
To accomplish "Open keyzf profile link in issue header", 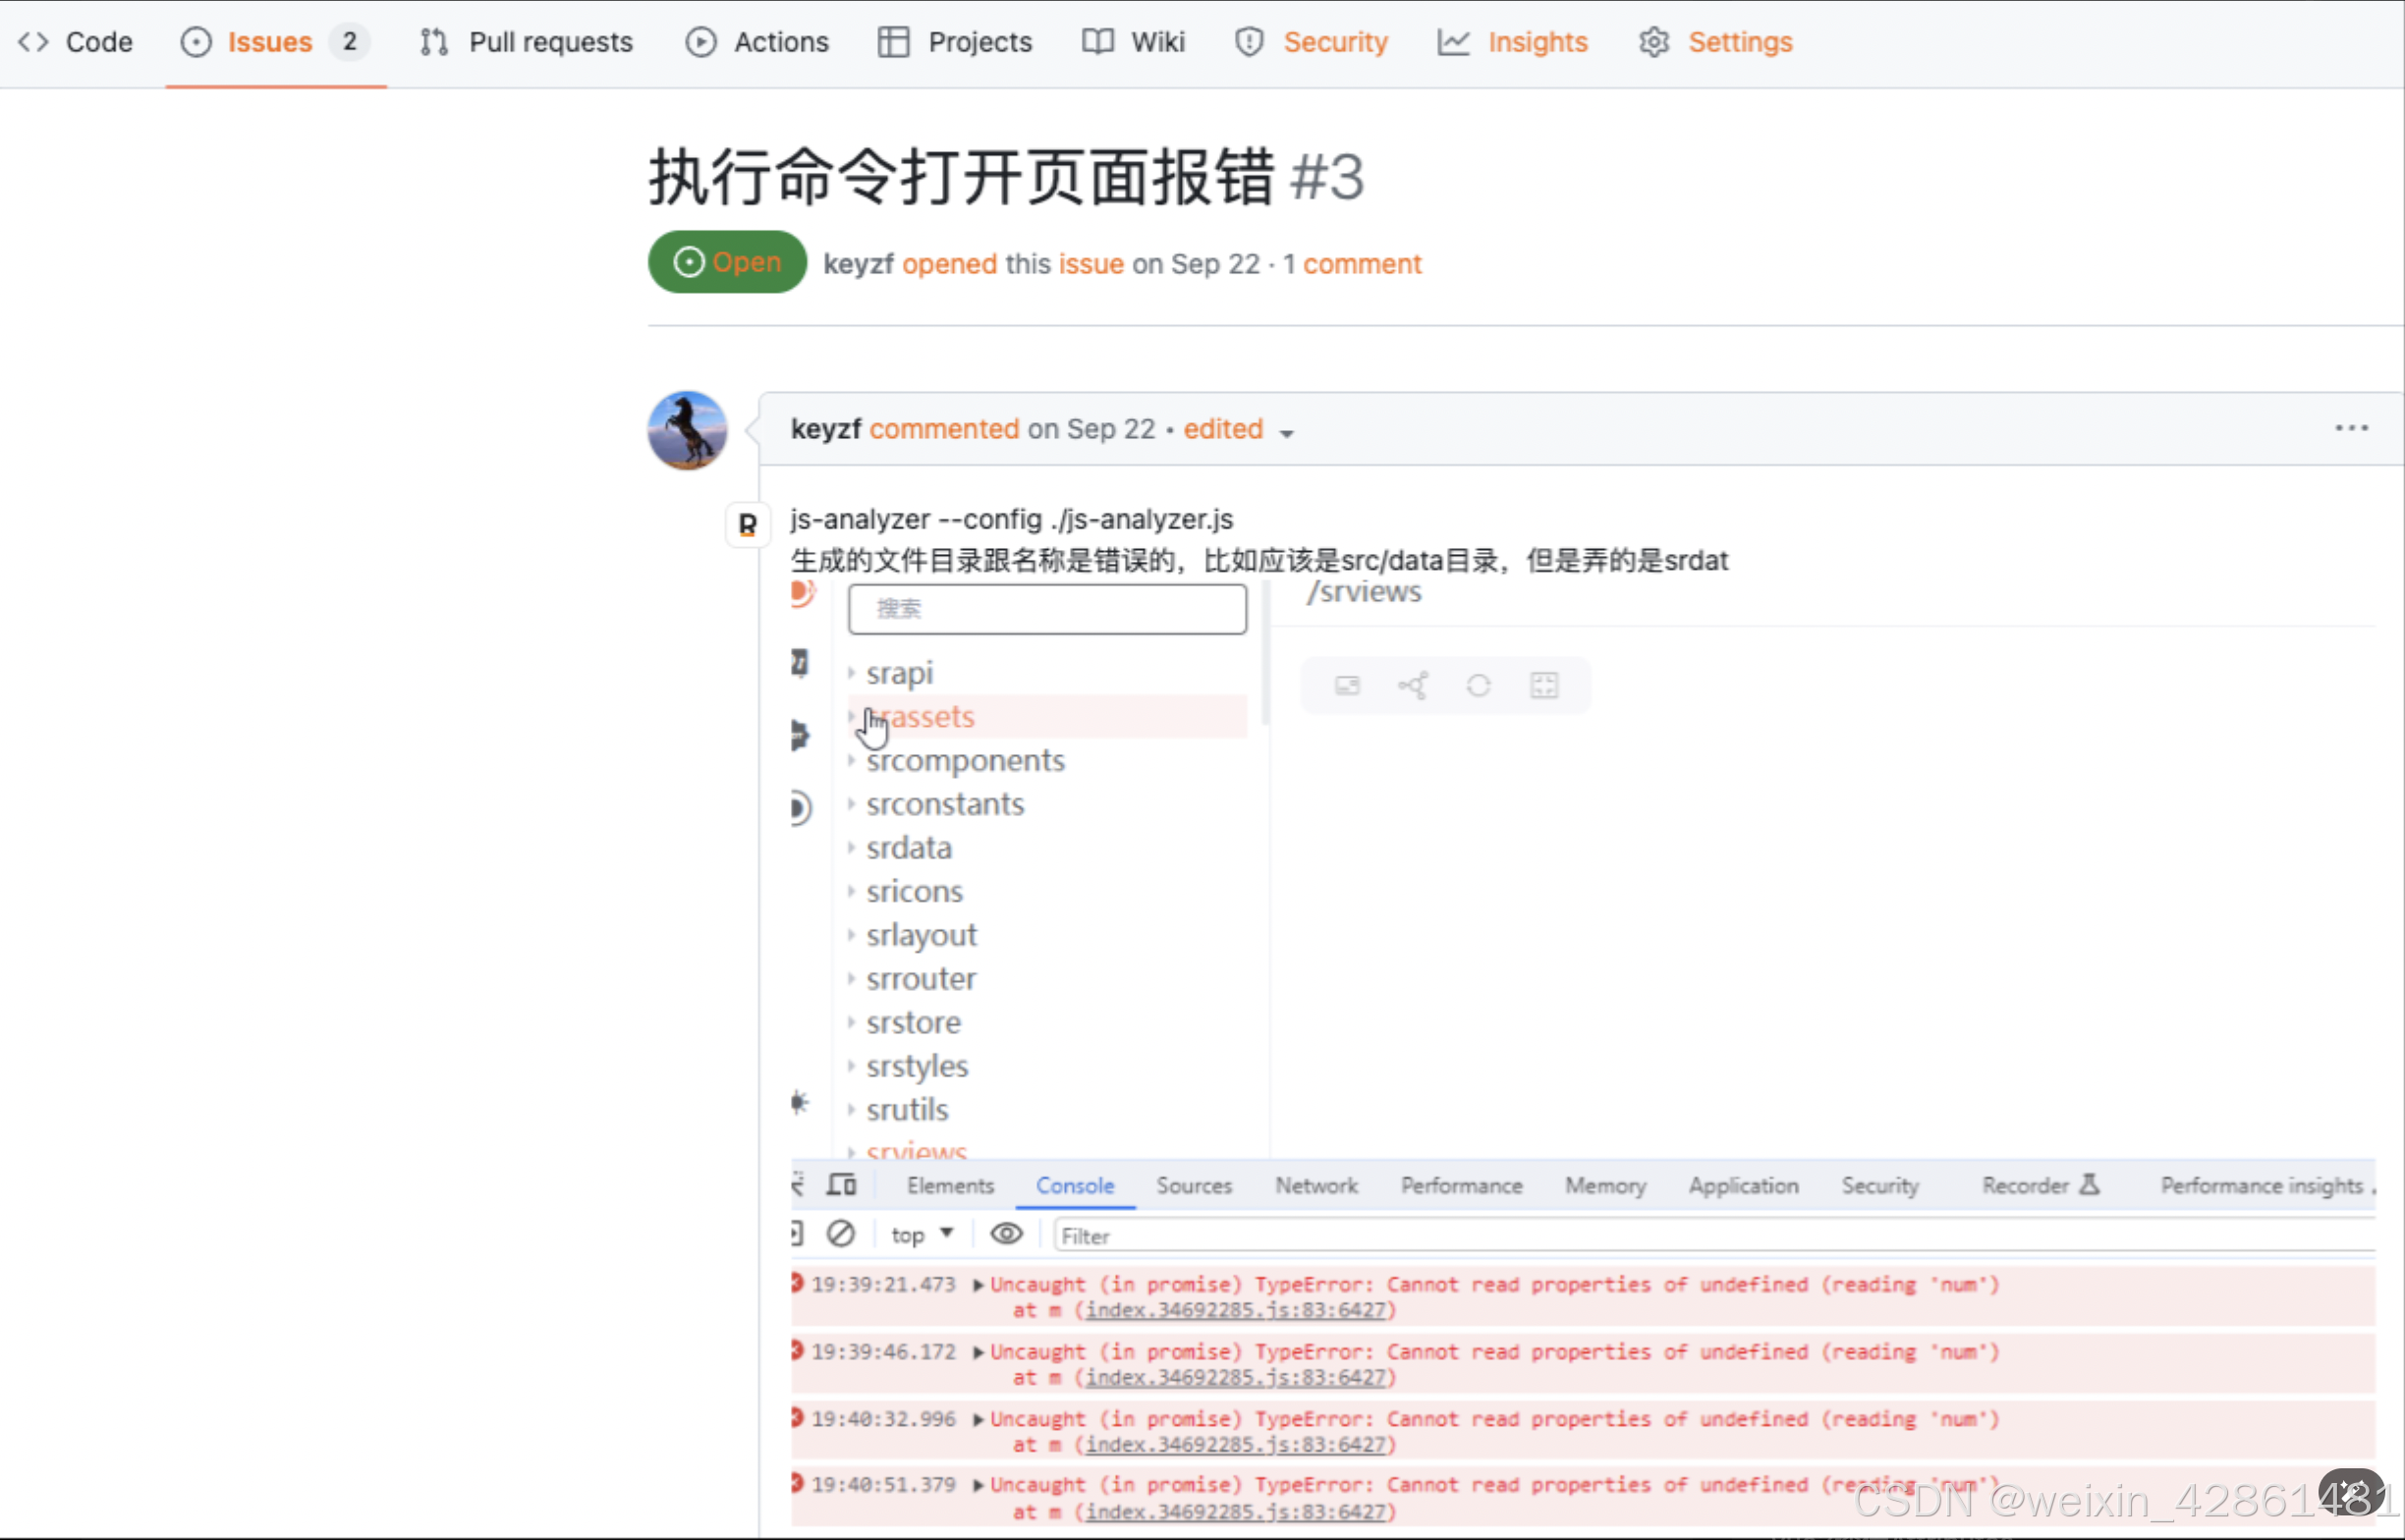I will [858, 264].
